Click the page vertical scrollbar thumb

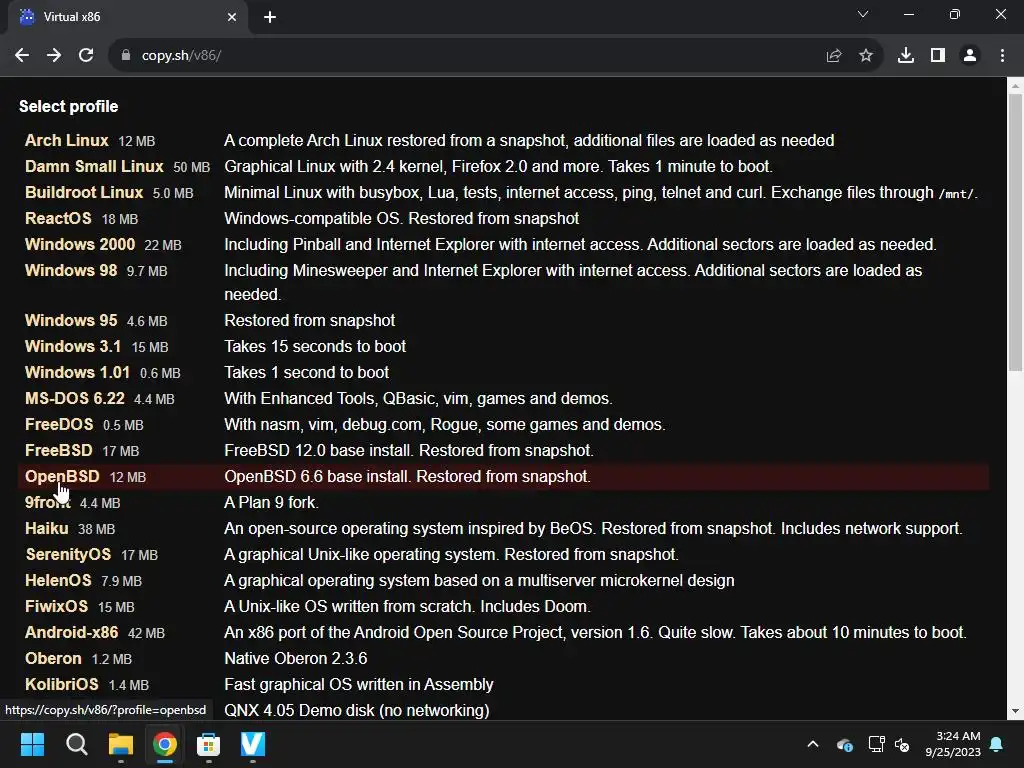tap(1015, 232)
